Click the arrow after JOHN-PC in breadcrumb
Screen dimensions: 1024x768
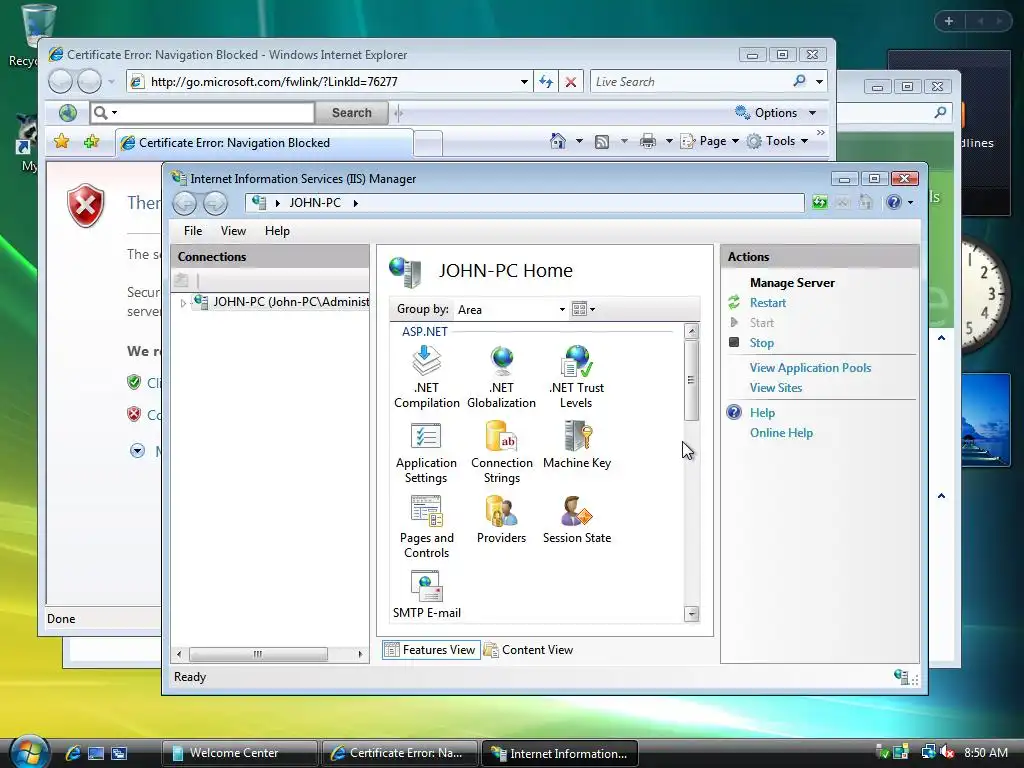(x=356, y=203)
